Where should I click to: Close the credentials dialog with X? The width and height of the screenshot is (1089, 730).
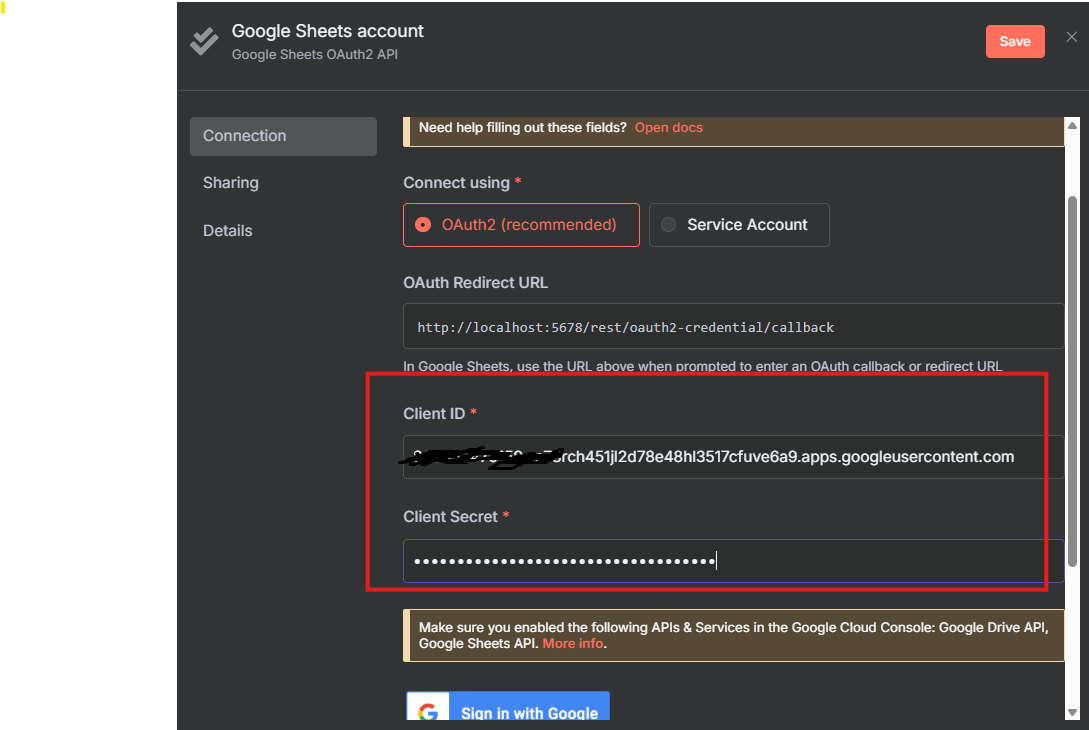pos(1072,37)
